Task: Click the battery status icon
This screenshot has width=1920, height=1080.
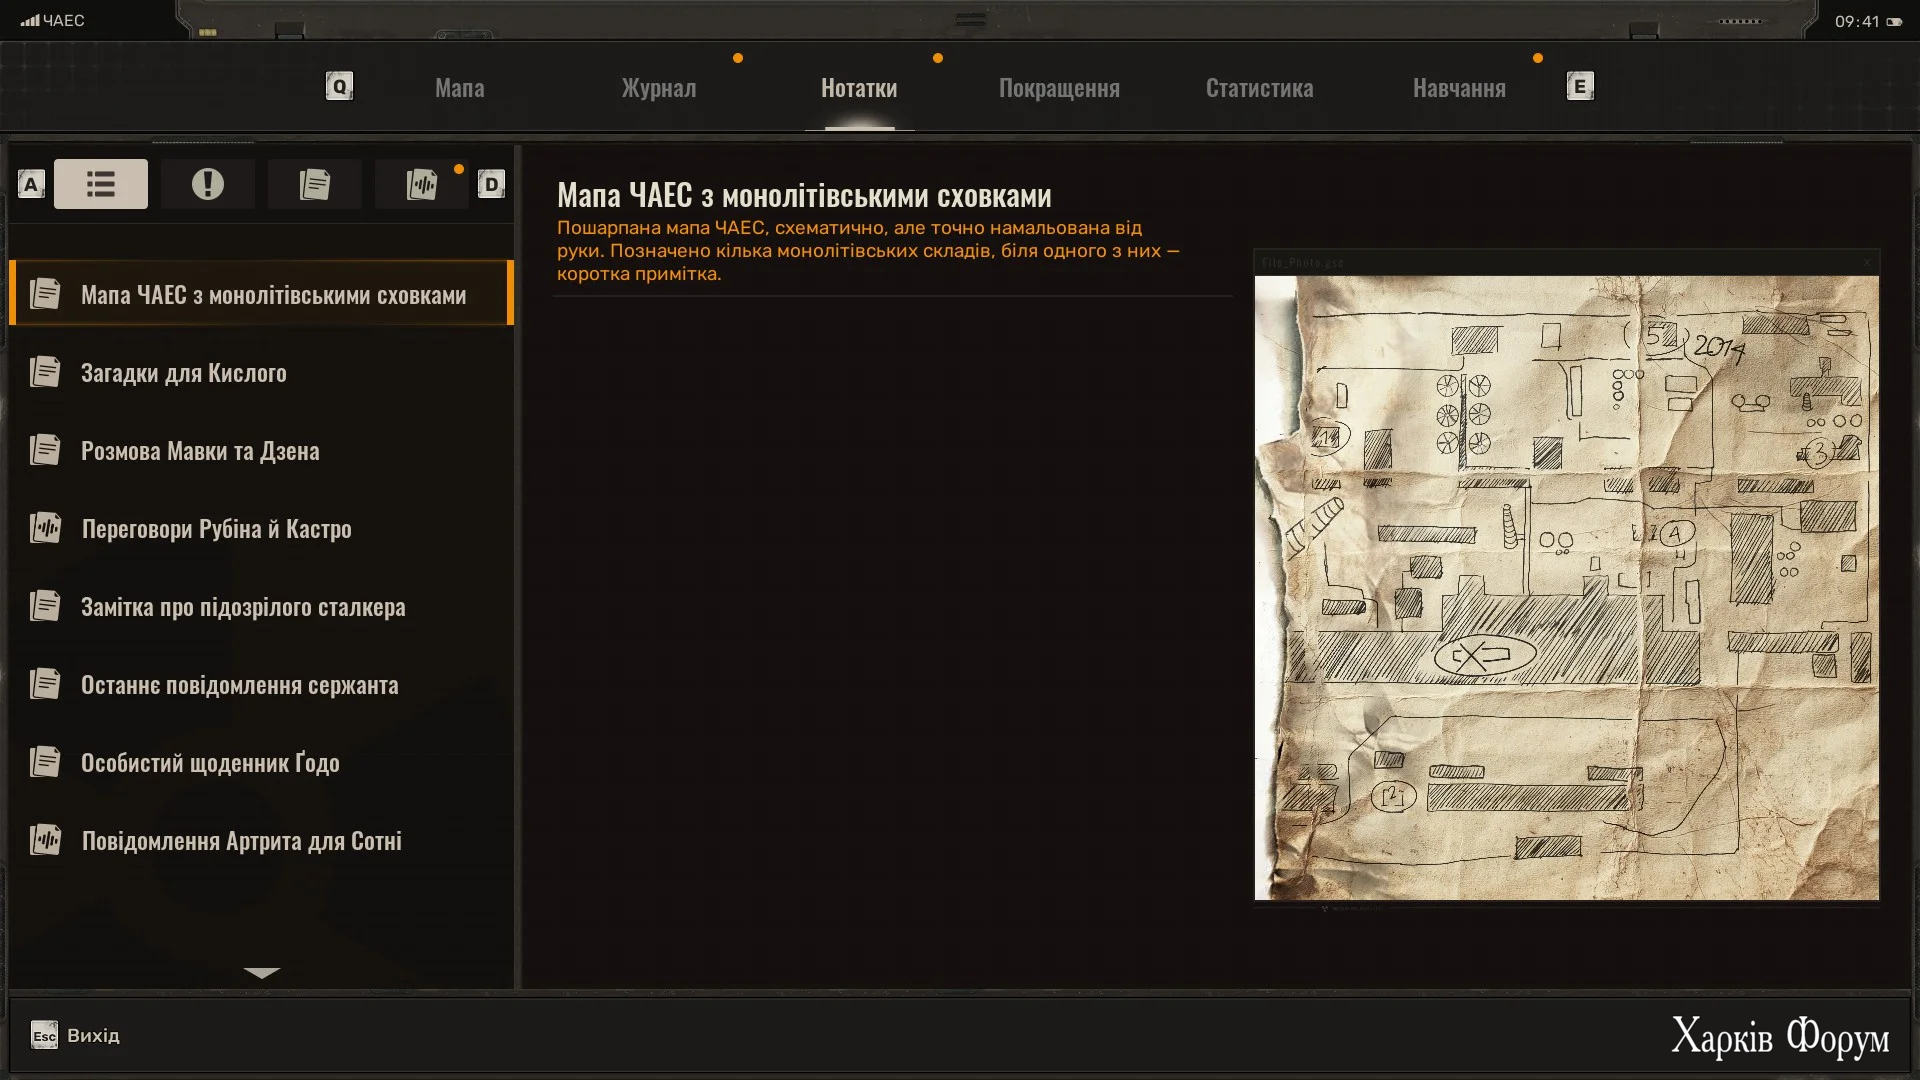Action: coord(1894,21)
